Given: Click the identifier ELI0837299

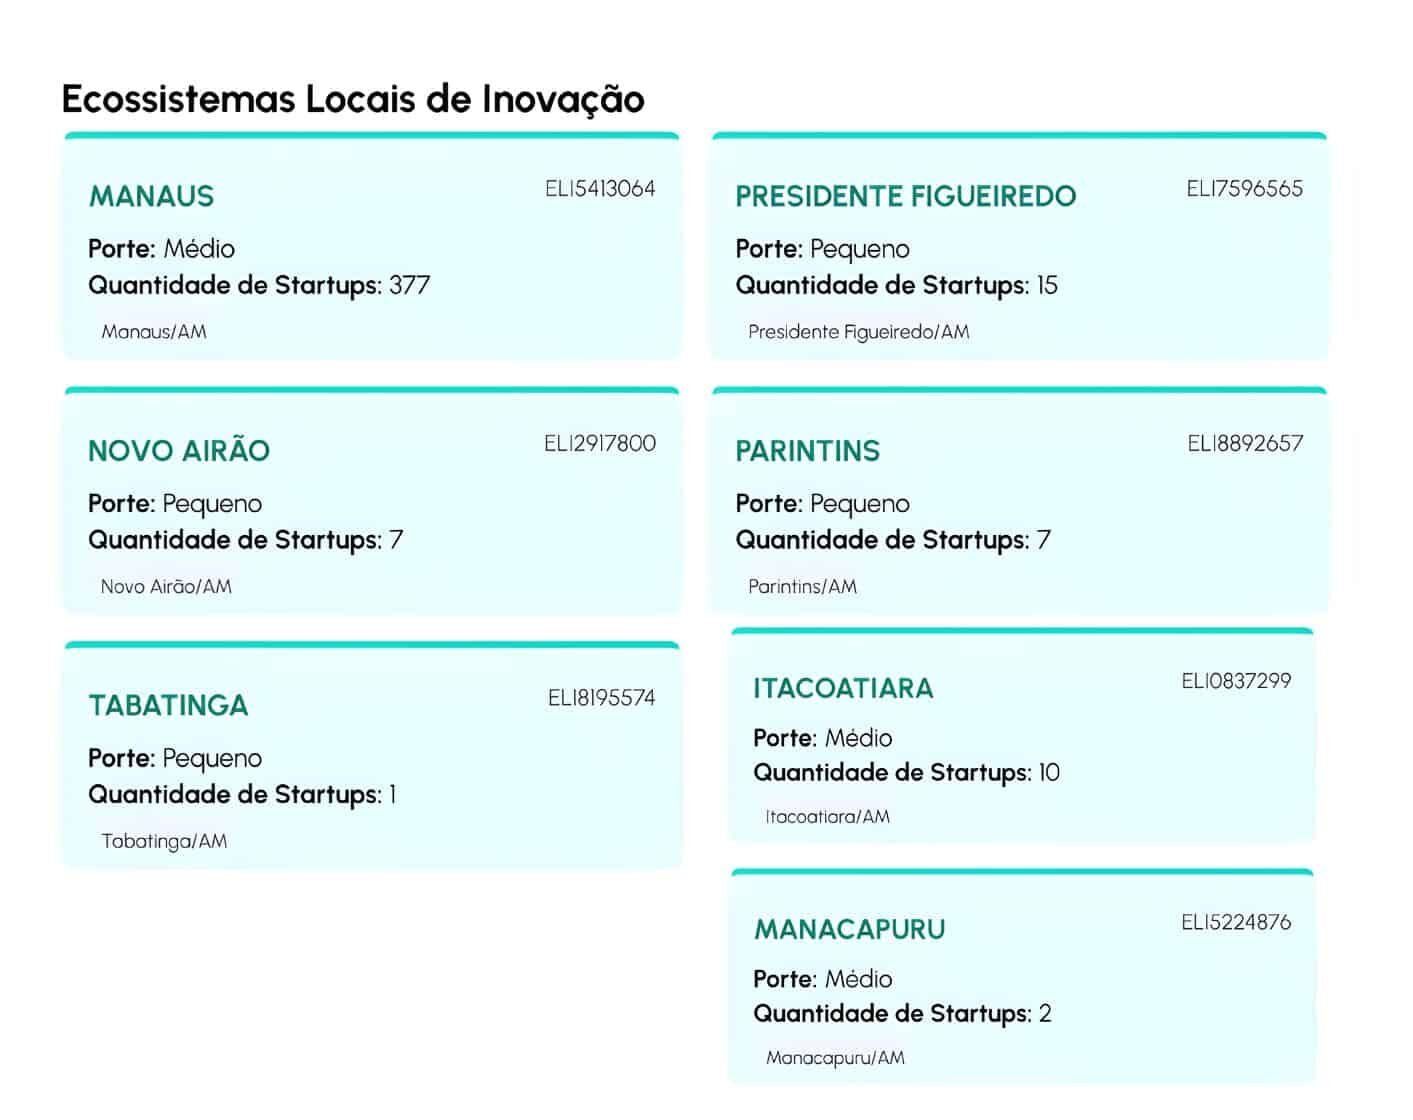Looking at the screenshot, I should 1236,681.
